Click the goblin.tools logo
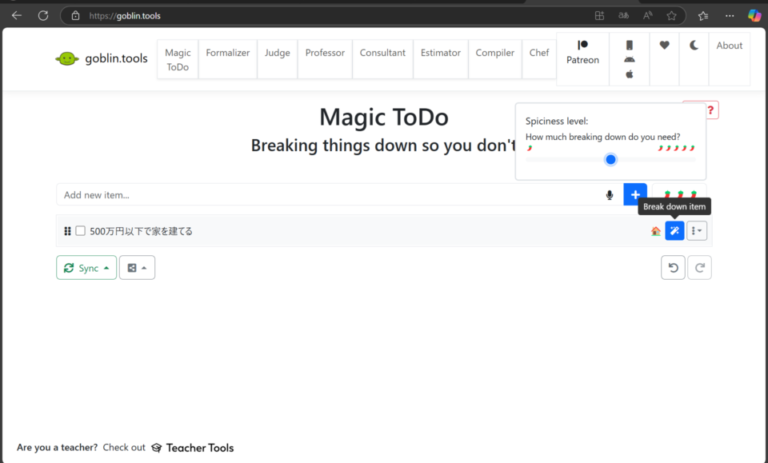 (x=101, y=59)
